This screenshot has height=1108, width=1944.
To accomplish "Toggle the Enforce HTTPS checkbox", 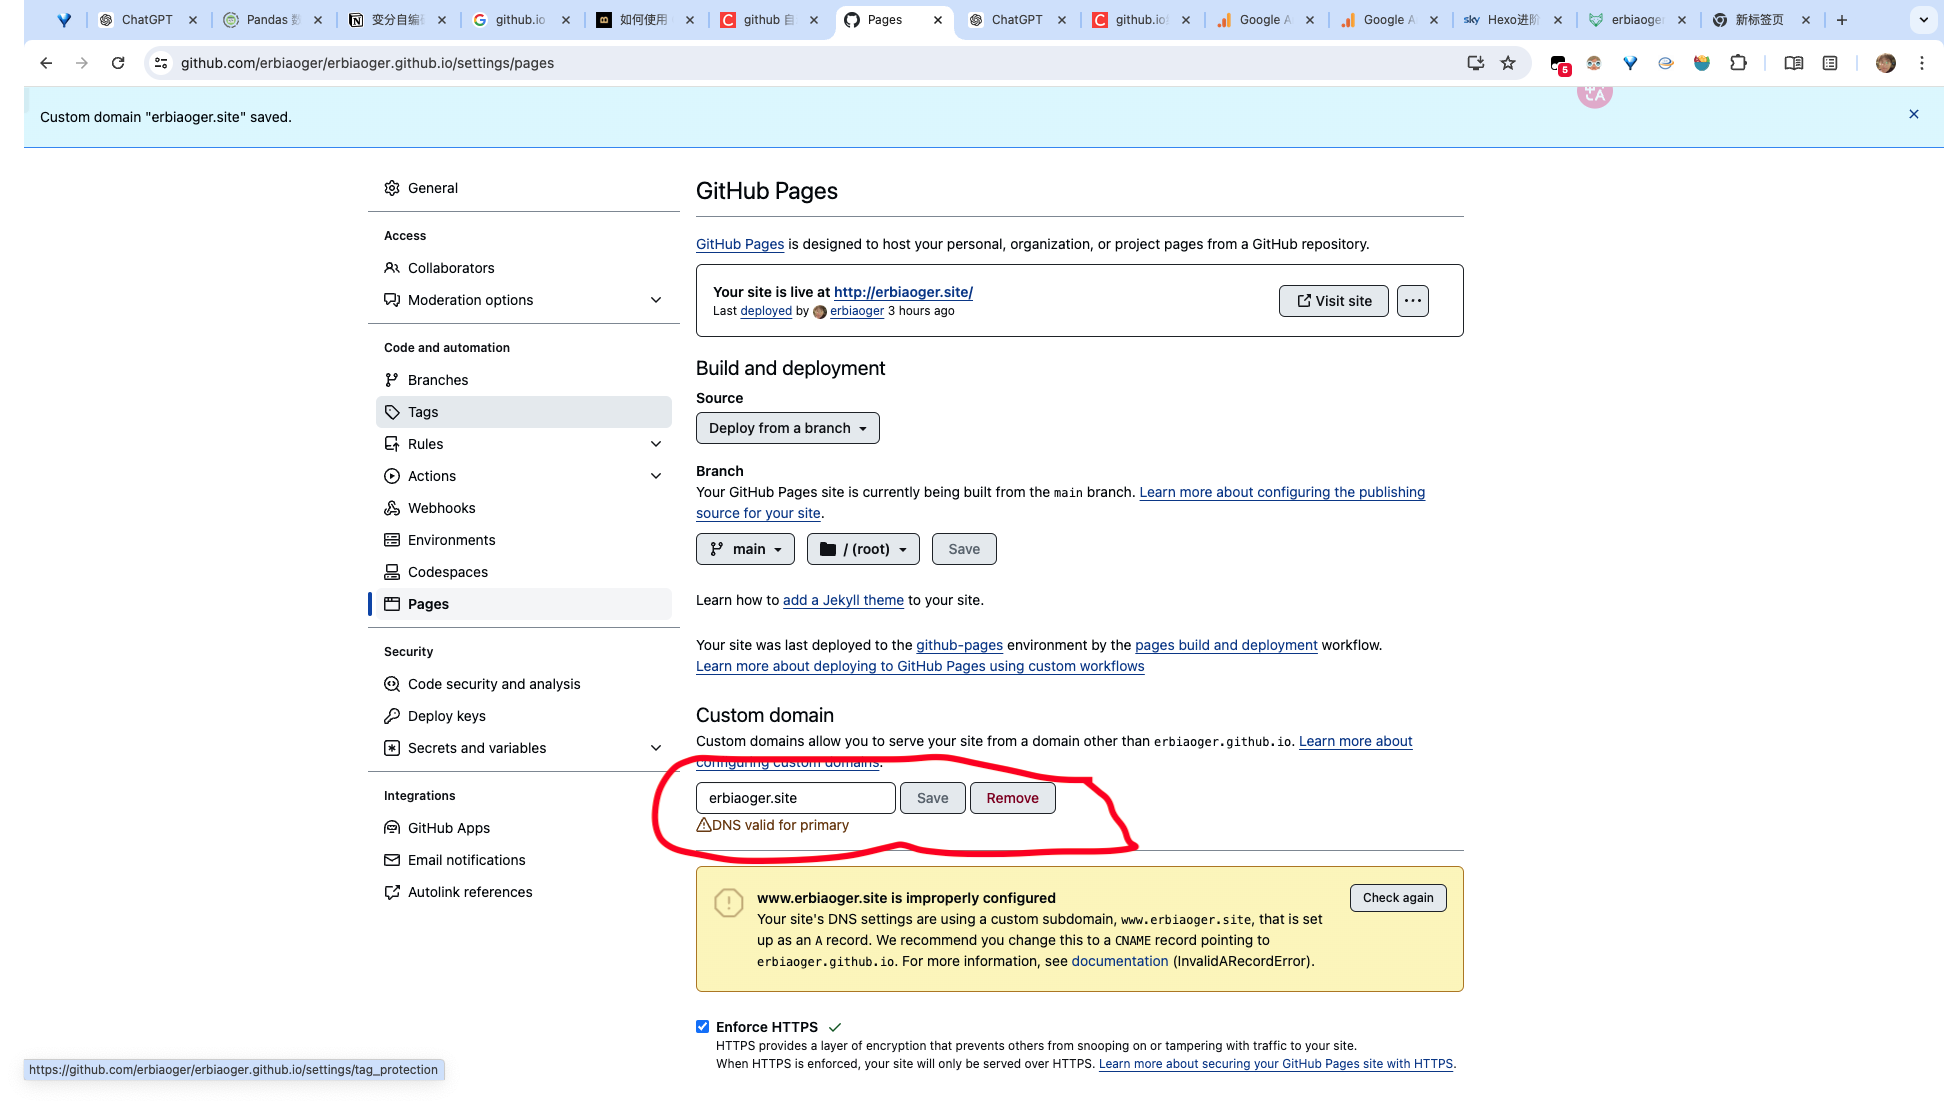I will pos(703,1027).
